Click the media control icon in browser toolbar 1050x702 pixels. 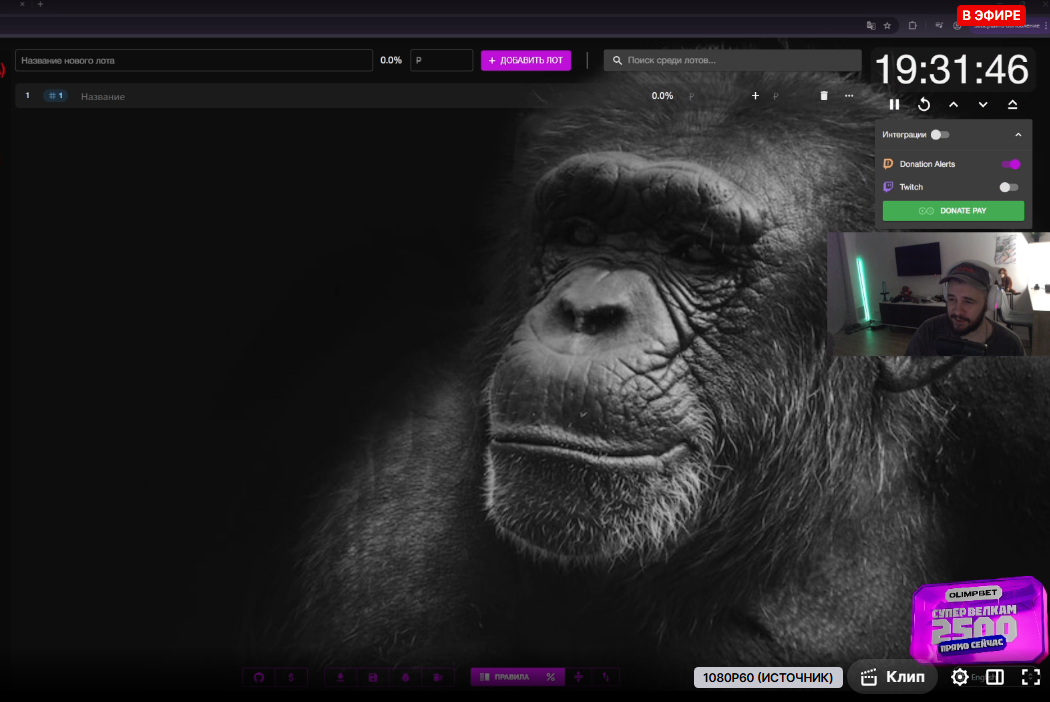point(939,25)
